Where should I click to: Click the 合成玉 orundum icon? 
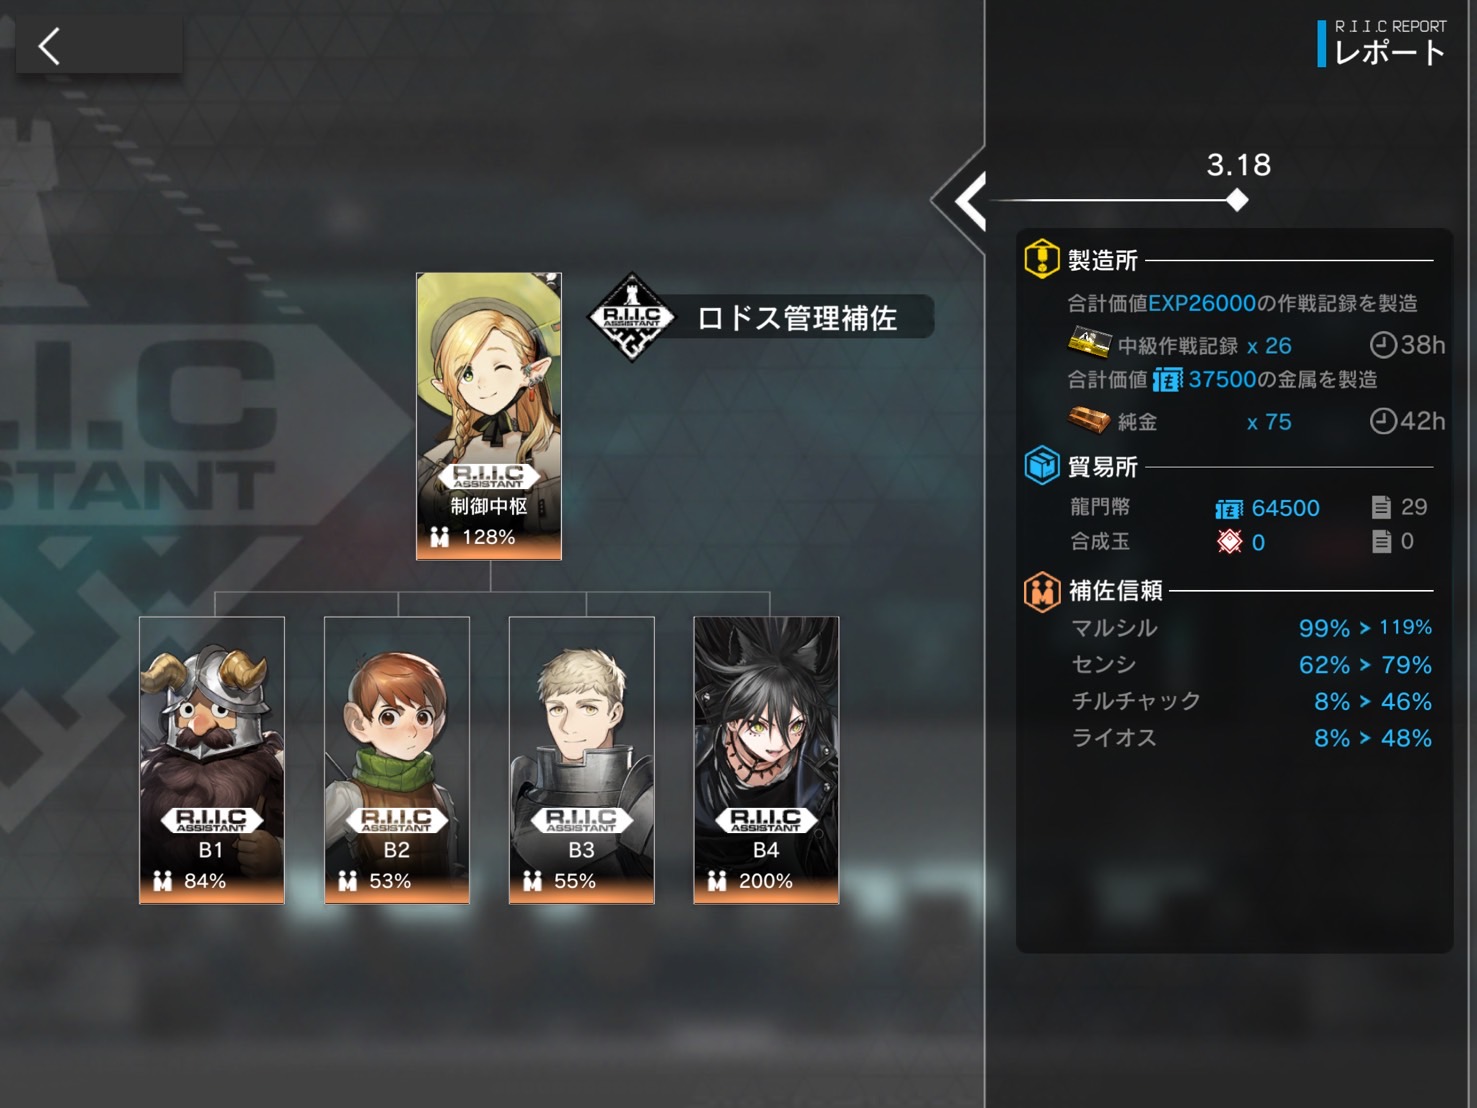[1230, 541]
